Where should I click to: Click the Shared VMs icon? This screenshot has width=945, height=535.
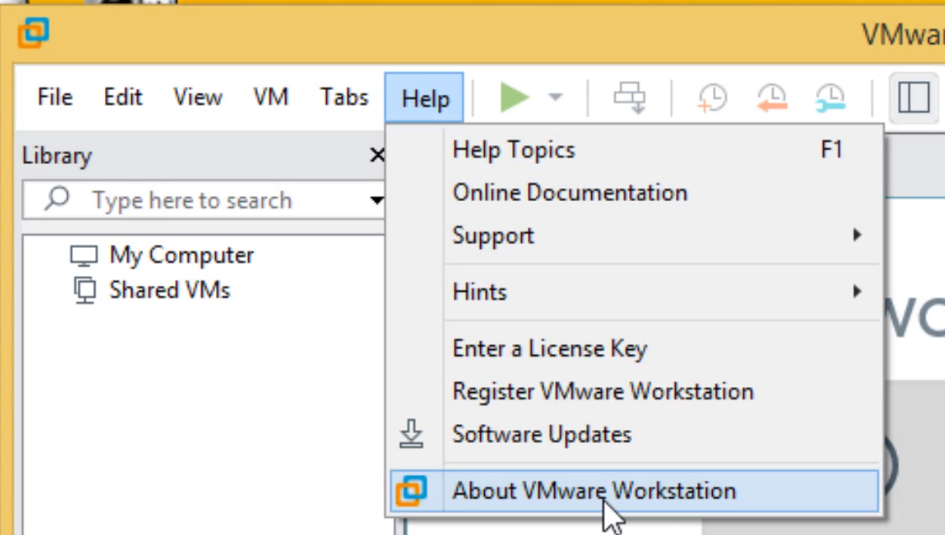[x=84, y=290]
